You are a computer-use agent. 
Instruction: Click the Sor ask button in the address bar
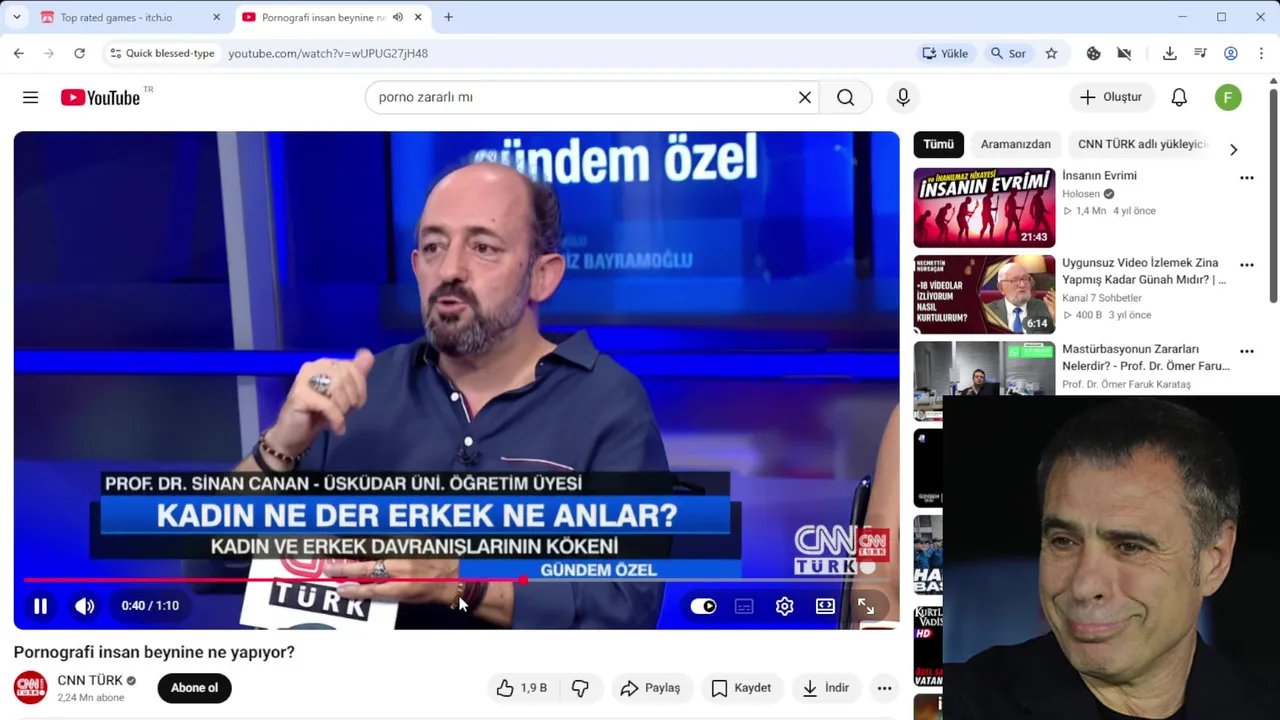click(1008, 53)
